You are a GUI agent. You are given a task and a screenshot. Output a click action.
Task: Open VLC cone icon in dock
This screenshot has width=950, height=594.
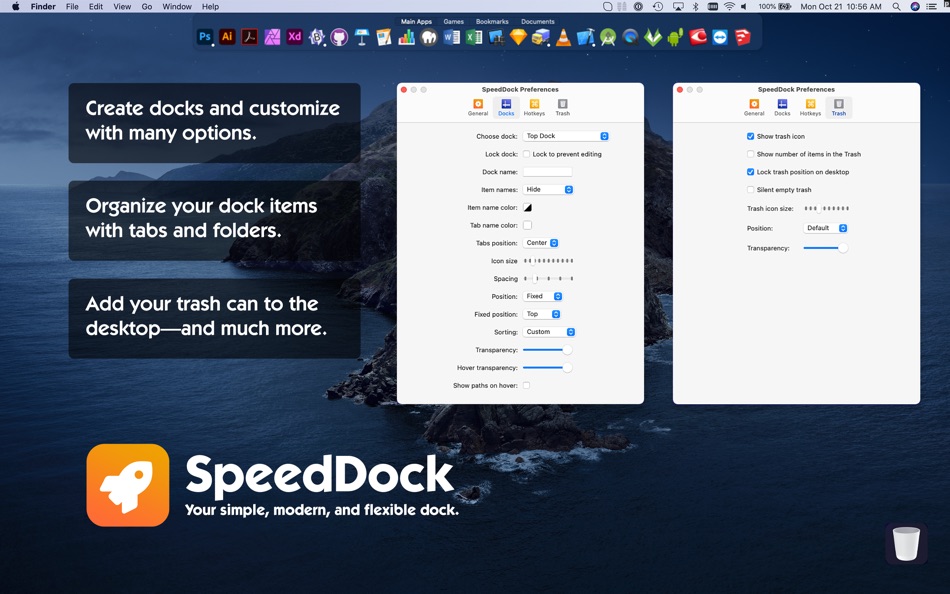coord(563,38)
